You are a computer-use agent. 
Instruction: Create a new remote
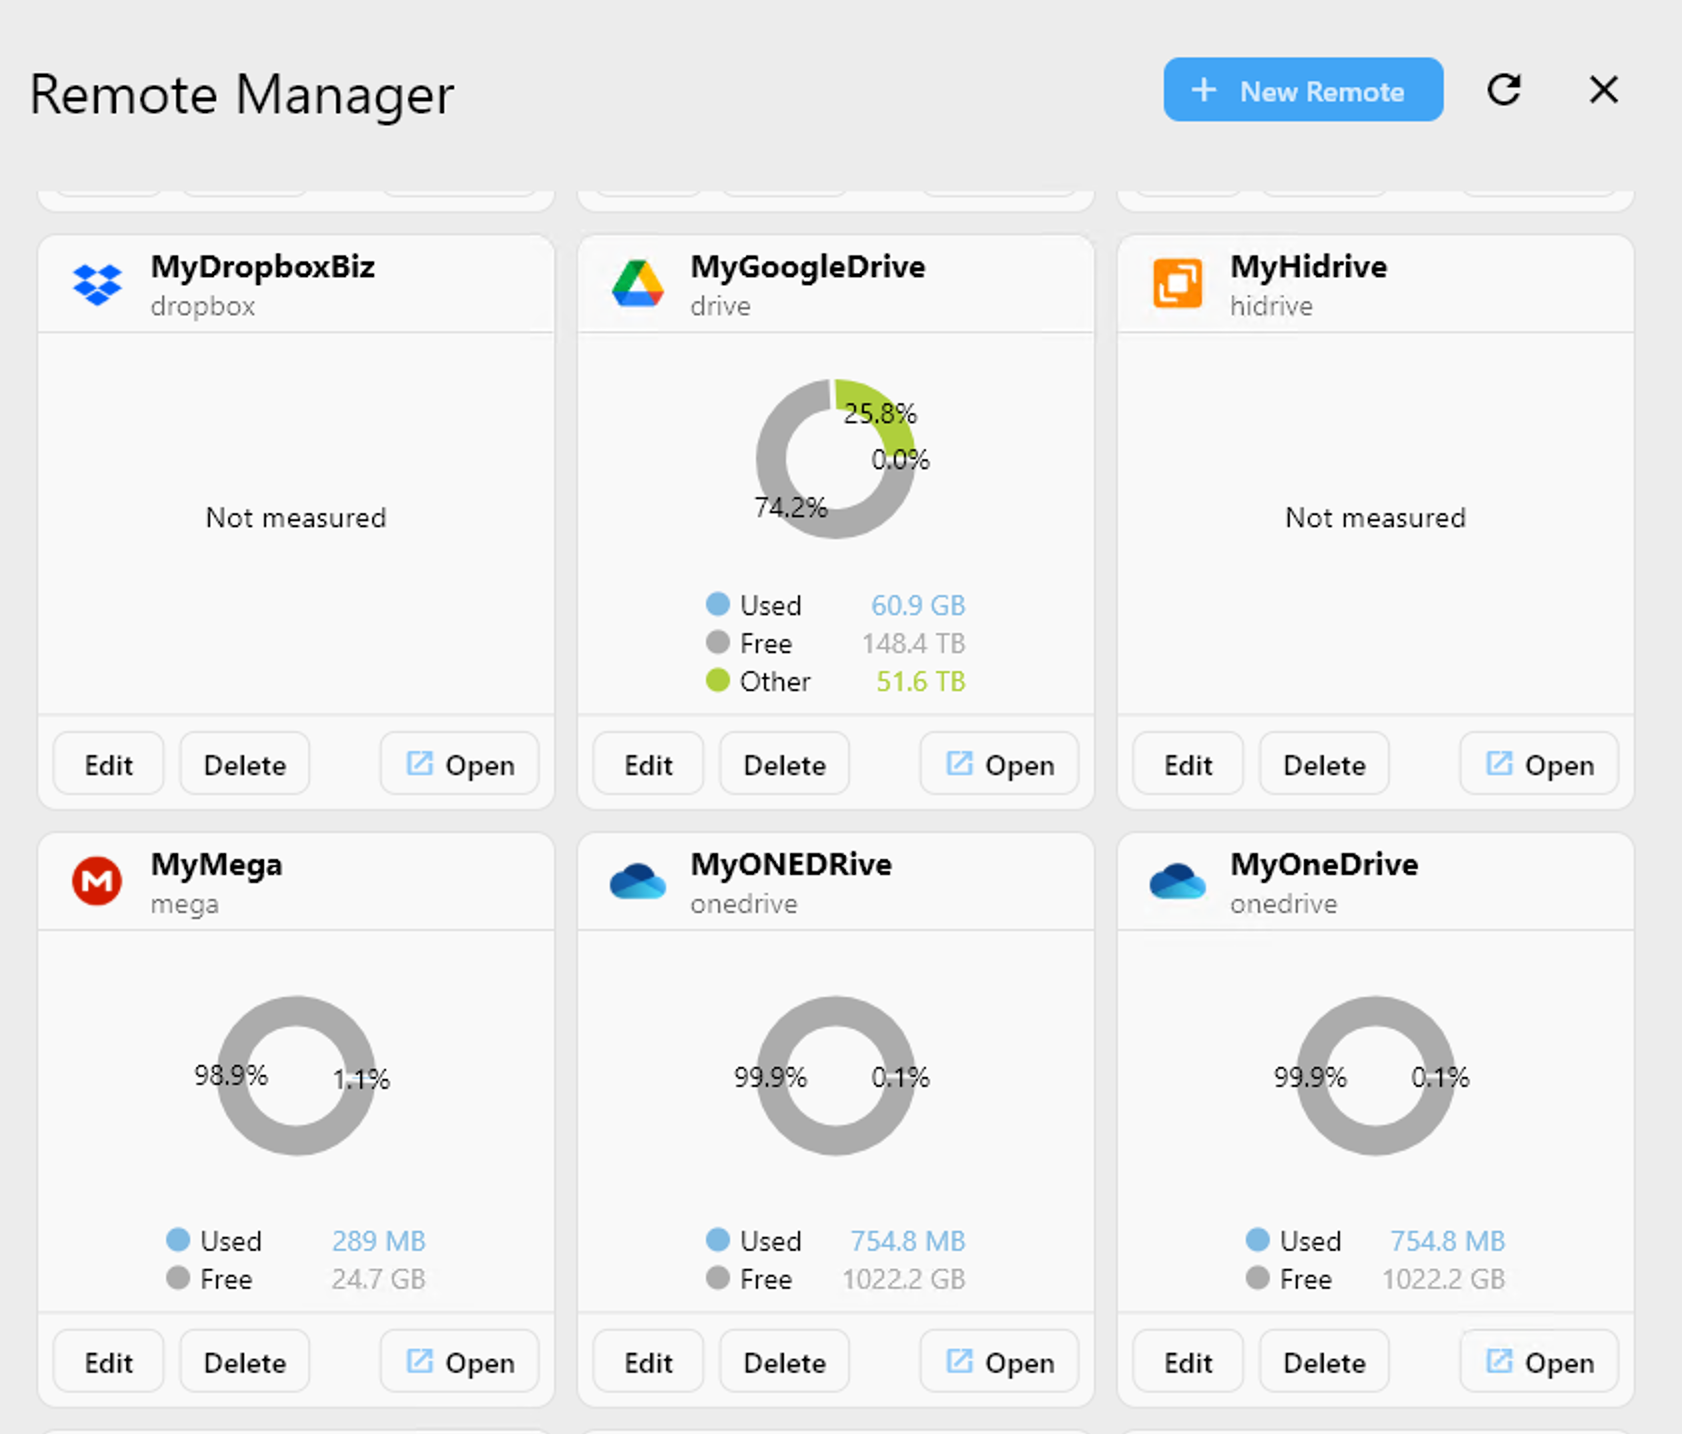tap(1302, 90)
